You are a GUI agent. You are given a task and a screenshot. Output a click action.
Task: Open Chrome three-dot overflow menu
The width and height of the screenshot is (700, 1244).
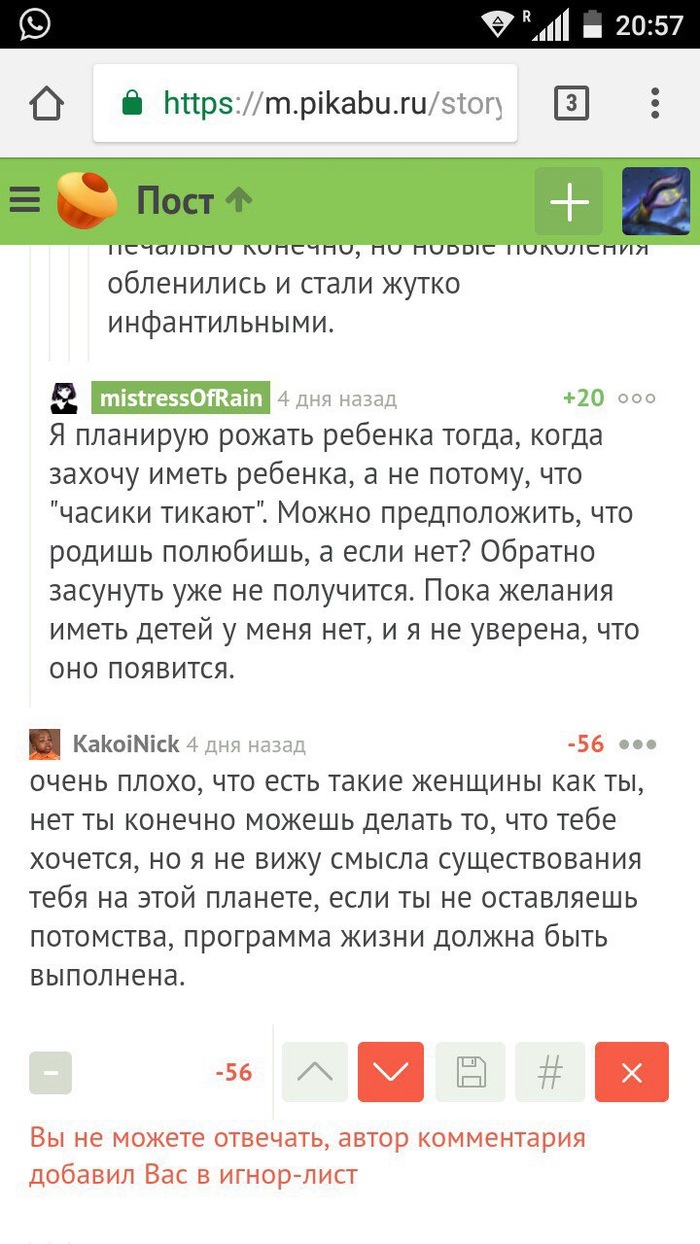tap(655, 103)
